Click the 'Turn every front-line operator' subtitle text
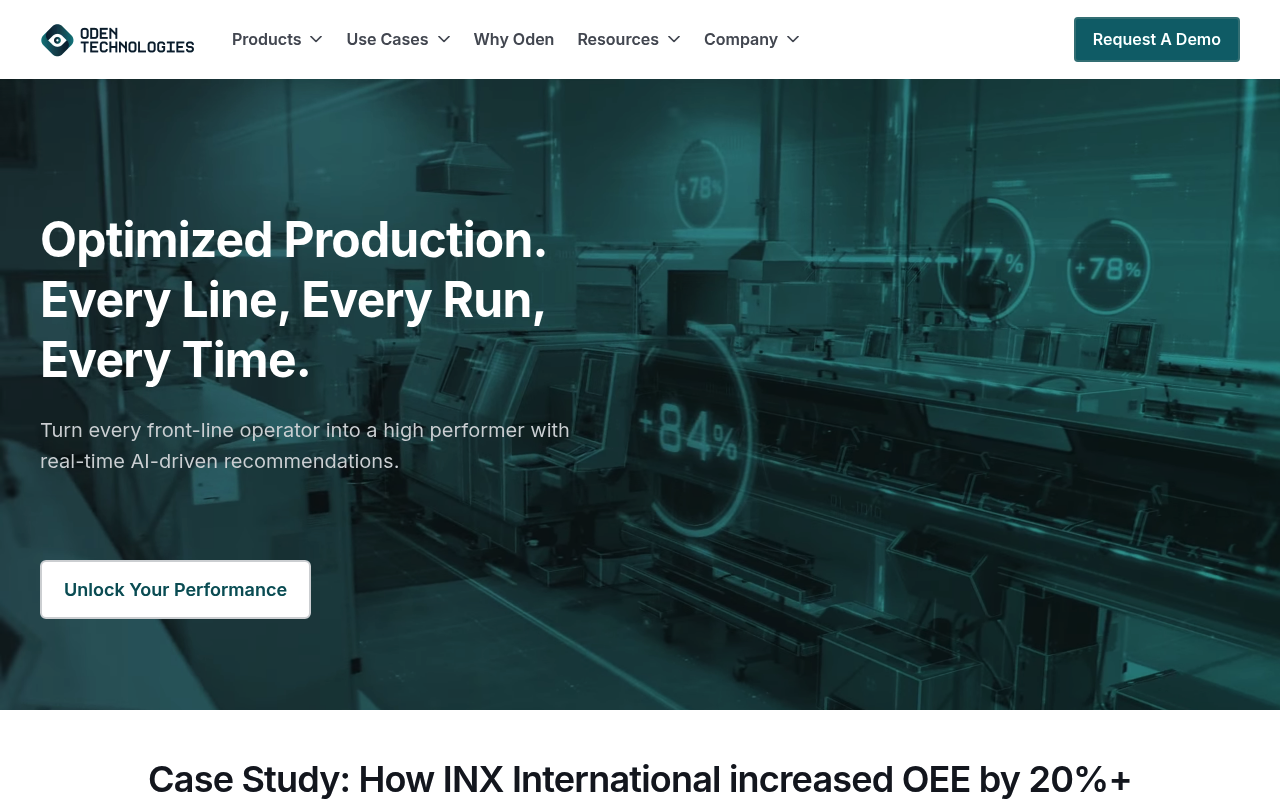Image resolution: width=1280 pixels, height=800 pixels. [x=305, y=445]
